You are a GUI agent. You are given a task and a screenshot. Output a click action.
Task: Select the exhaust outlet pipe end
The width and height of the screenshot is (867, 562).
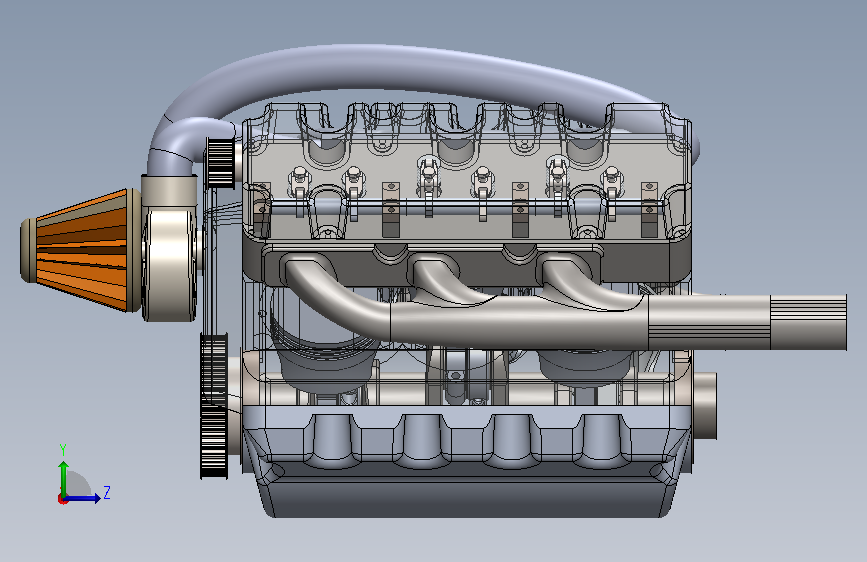[x=808, y=322]
